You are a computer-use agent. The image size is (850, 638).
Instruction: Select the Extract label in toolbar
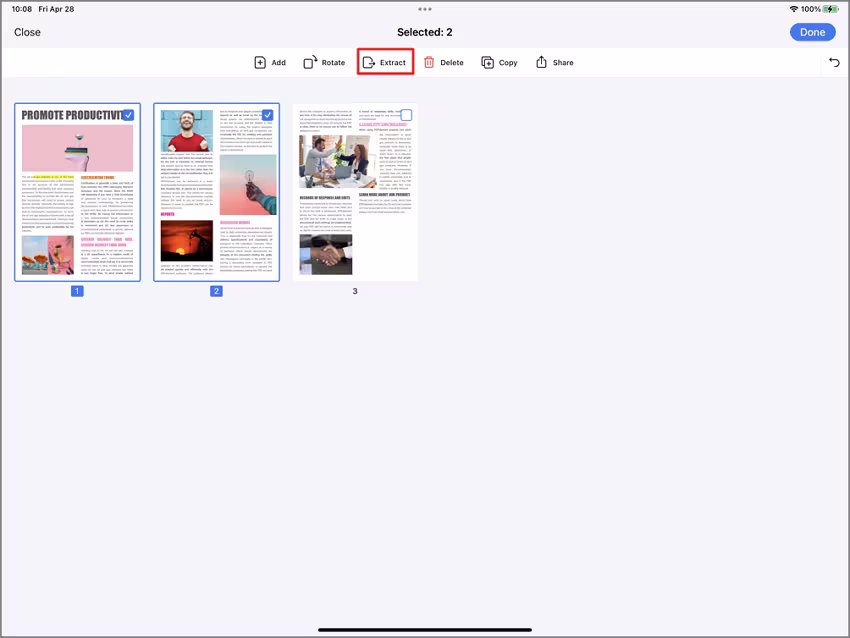[x=392, y=62]
